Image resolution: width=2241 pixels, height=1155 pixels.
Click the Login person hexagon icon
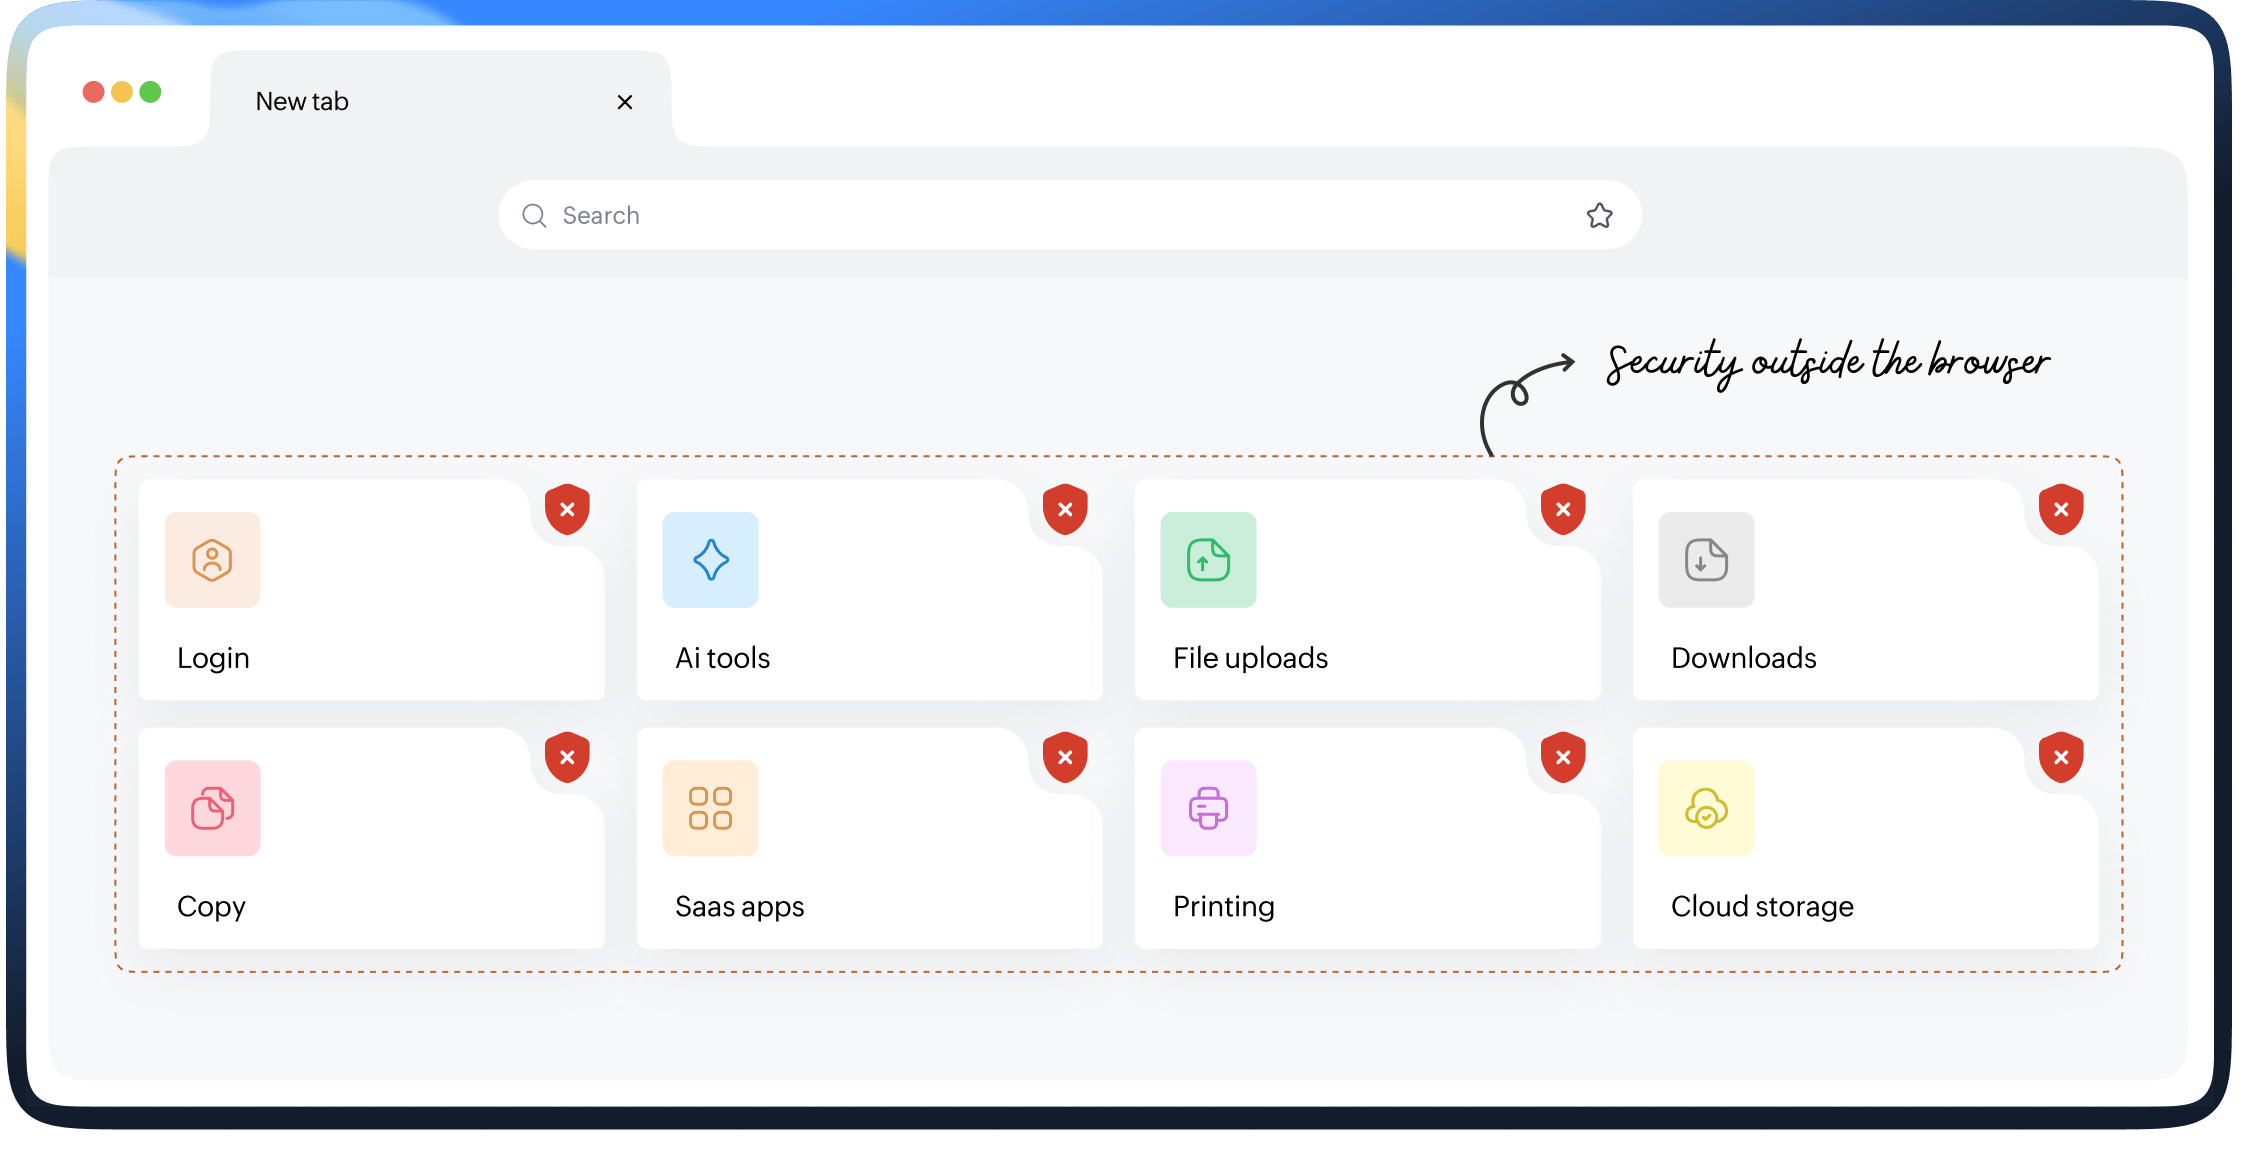212,560
